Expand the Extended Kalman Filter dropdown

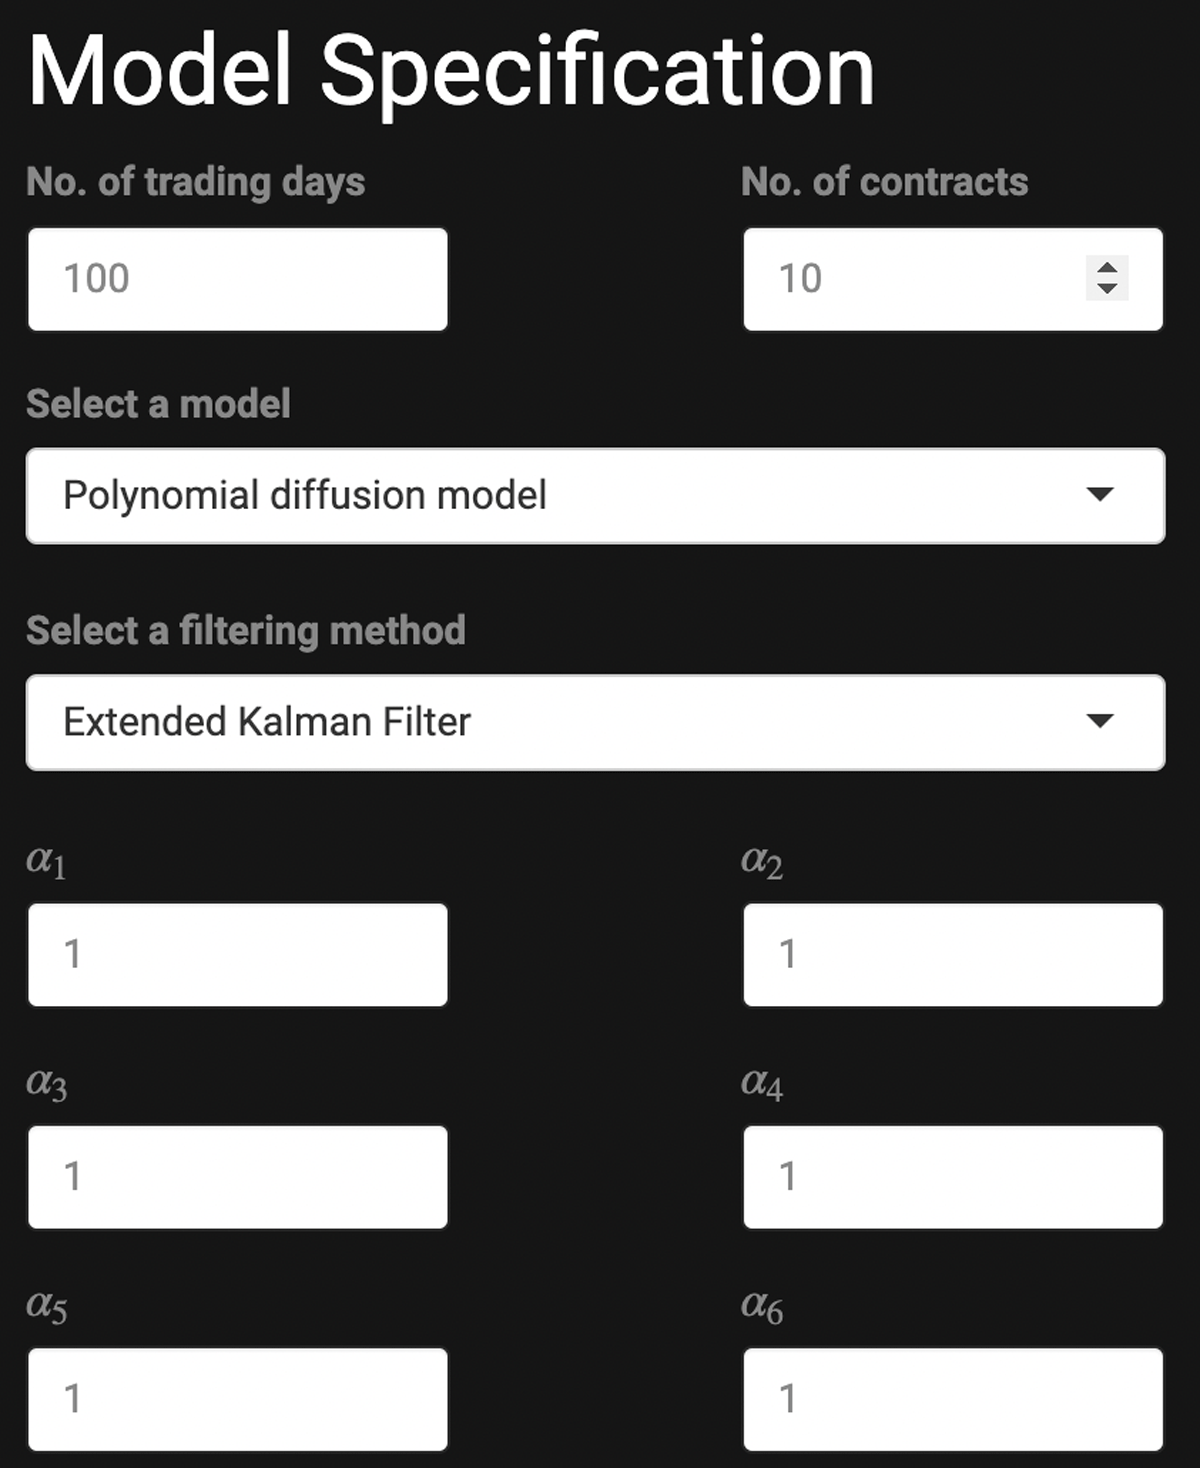coord(595,722)
